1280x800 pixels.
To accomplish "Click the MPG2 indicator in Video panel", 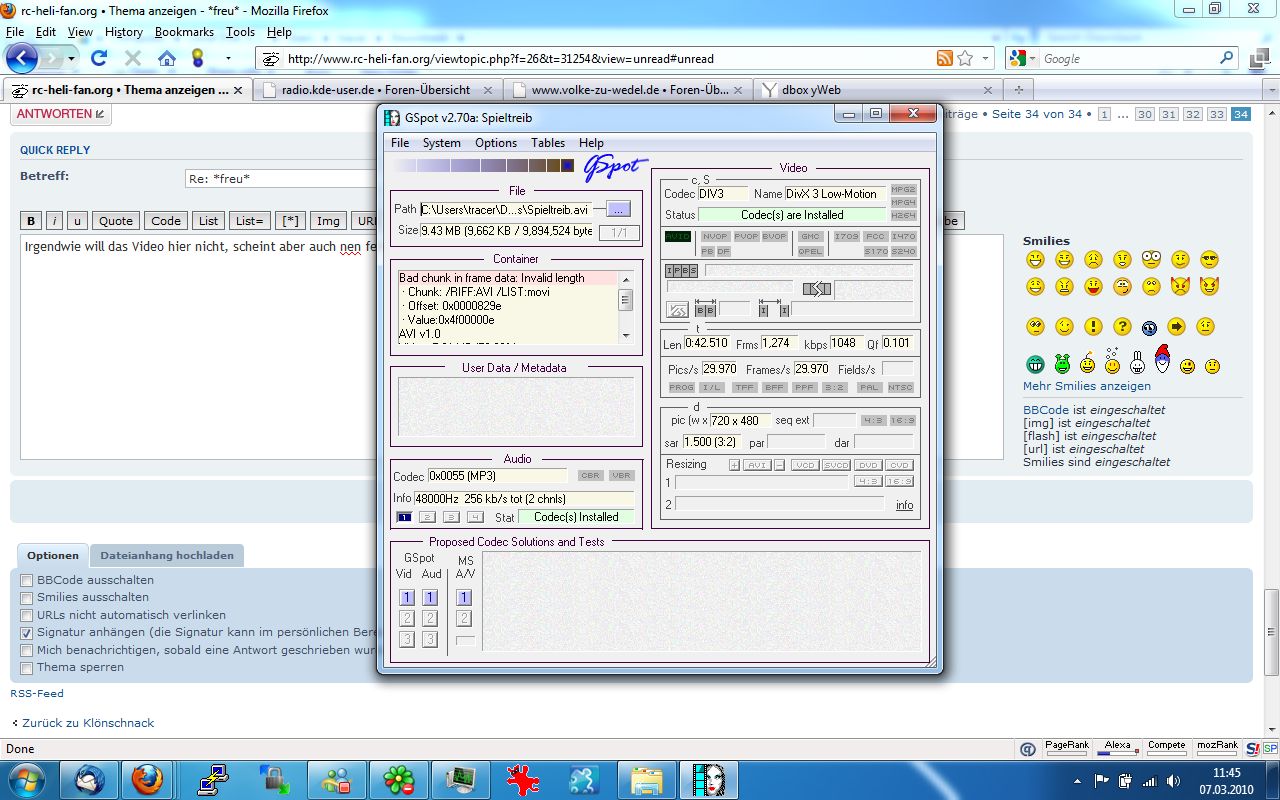I will pos(903,189).
